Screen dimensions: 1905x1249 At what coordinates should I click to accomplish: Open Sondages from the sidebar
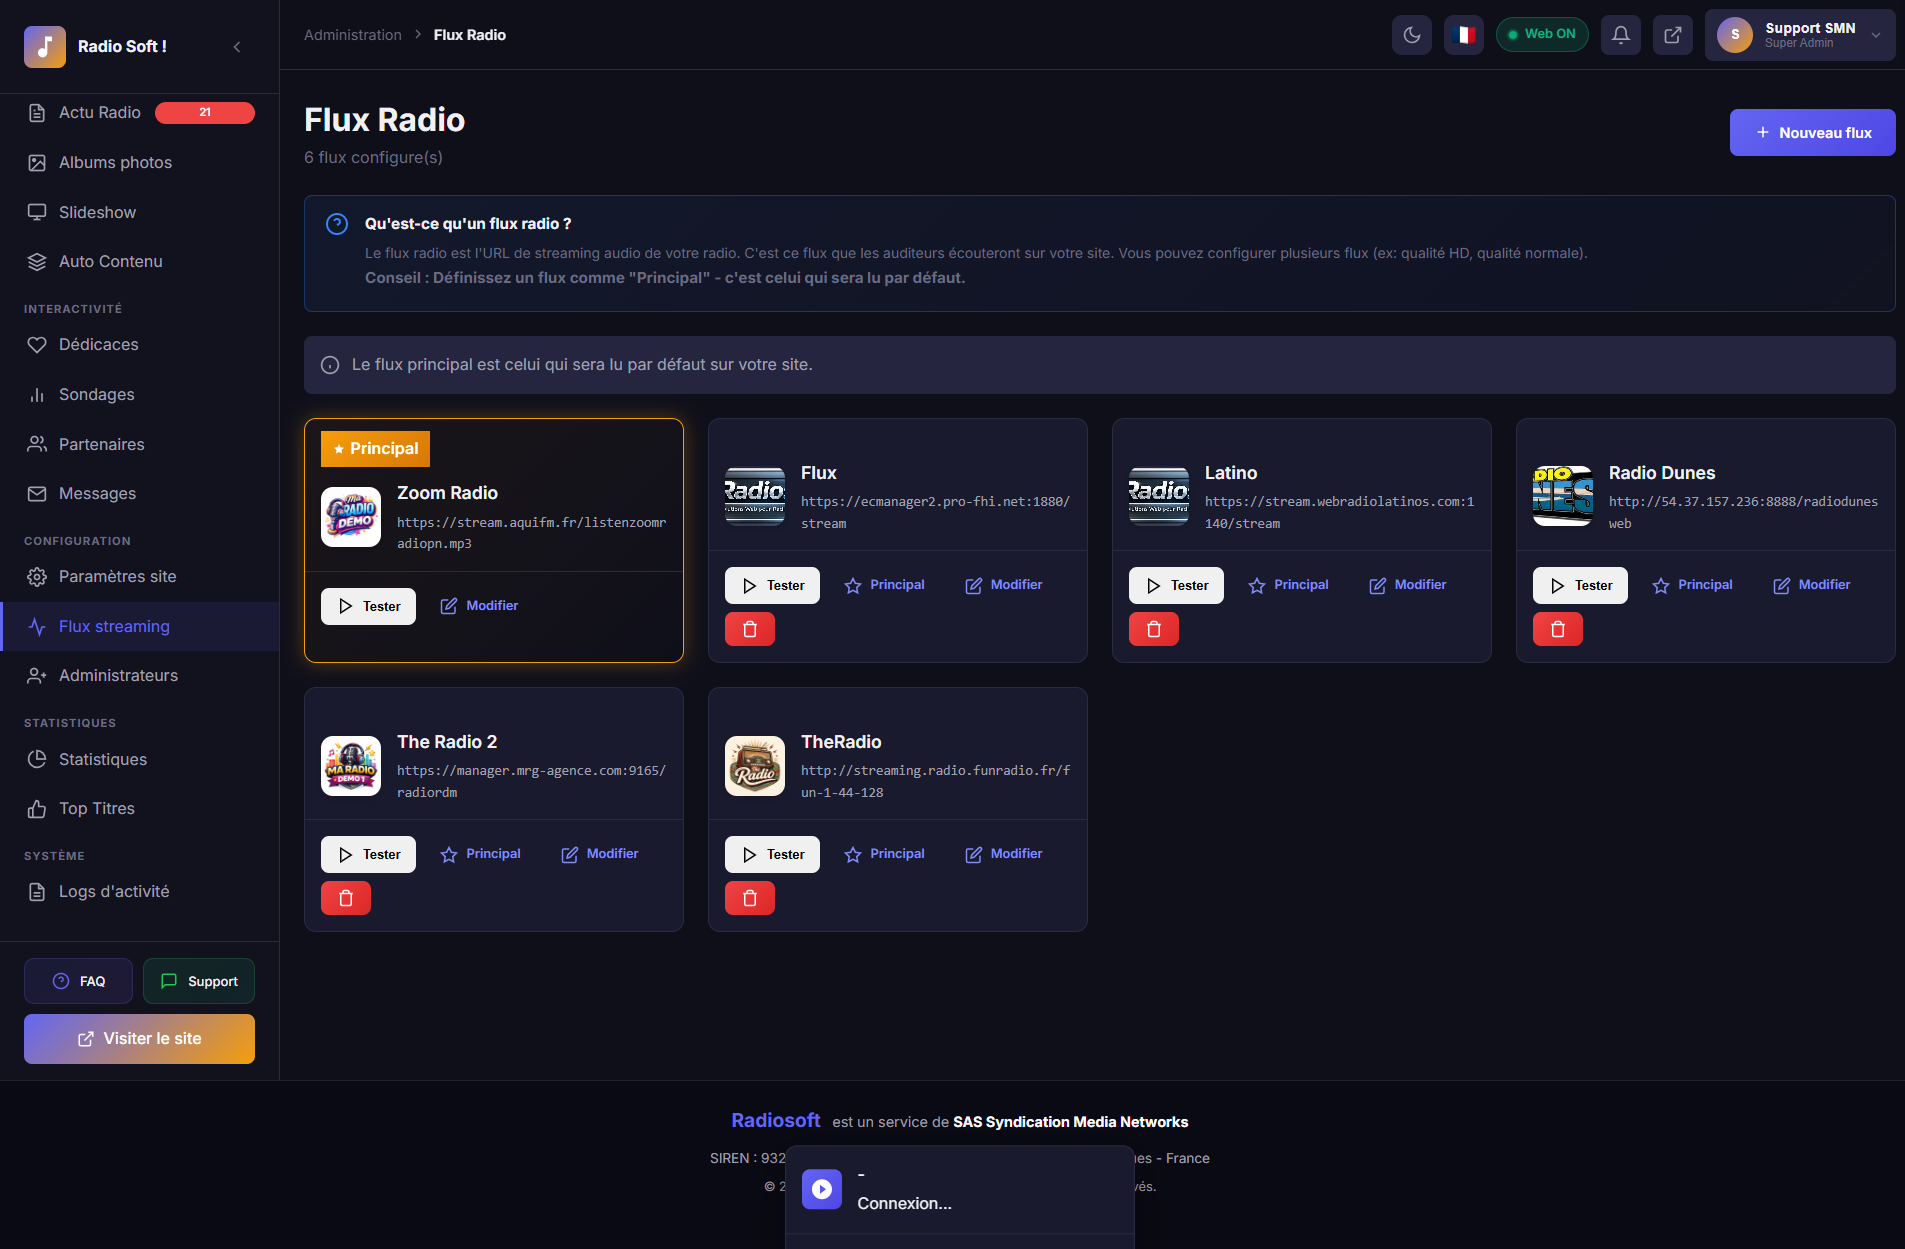(96, 394)
